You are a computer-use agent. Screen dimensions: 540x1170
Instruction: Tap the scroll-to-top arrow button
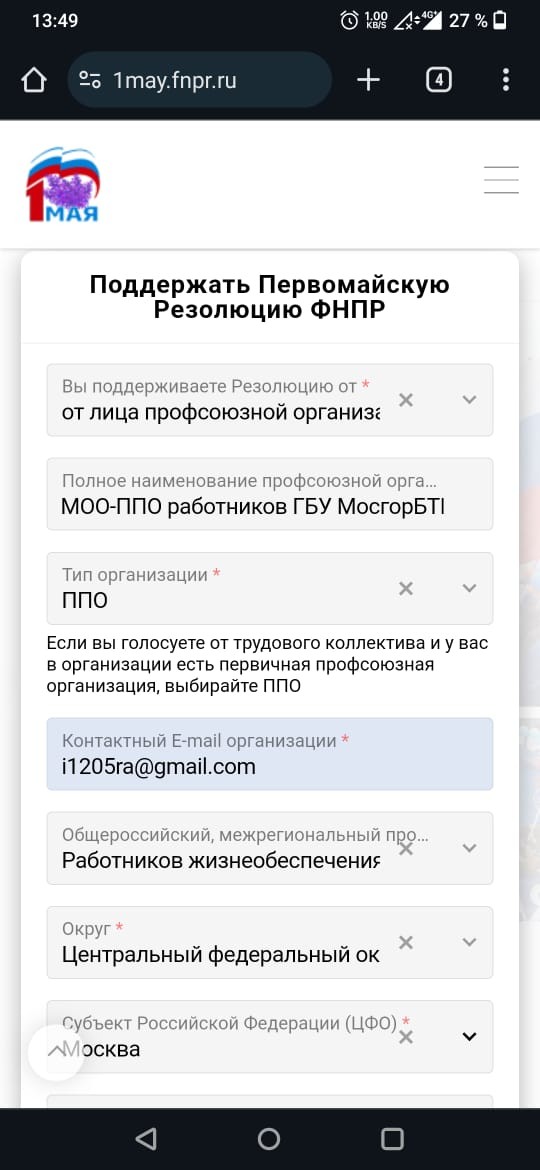(56, 1051)
